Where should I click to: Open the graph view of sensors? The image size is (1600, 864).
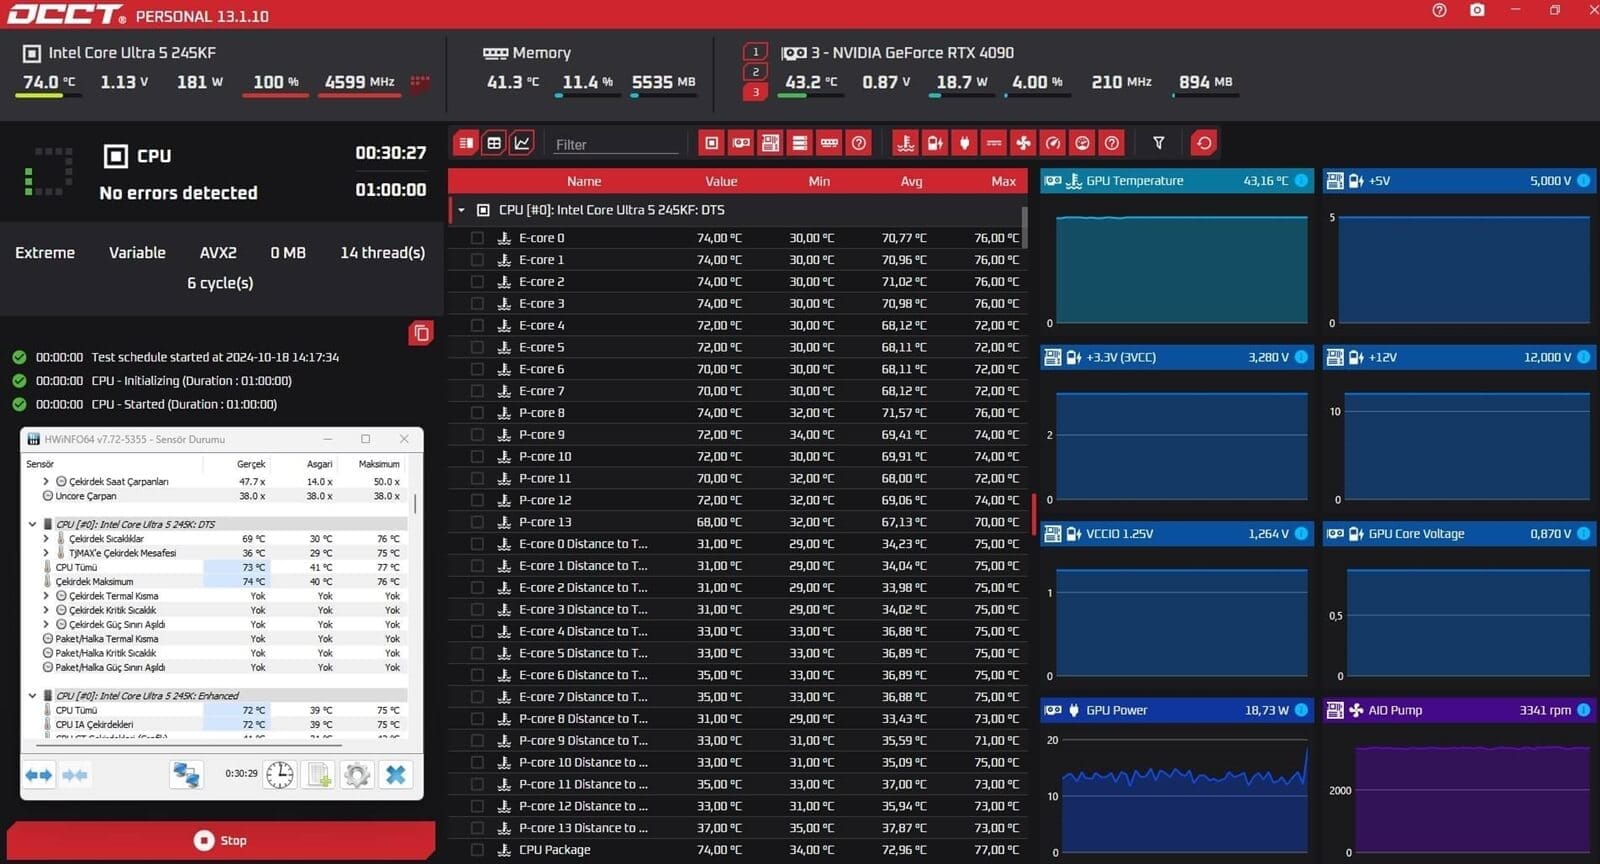(x=522, y=143)
